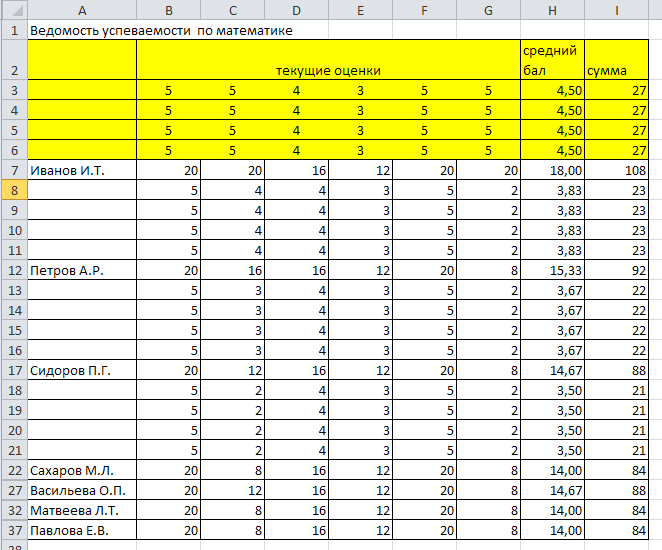Viewport: 662px width, 550px height.
Task: Click column D value 16 in Иванов row
Action: [x=297, y=171]
